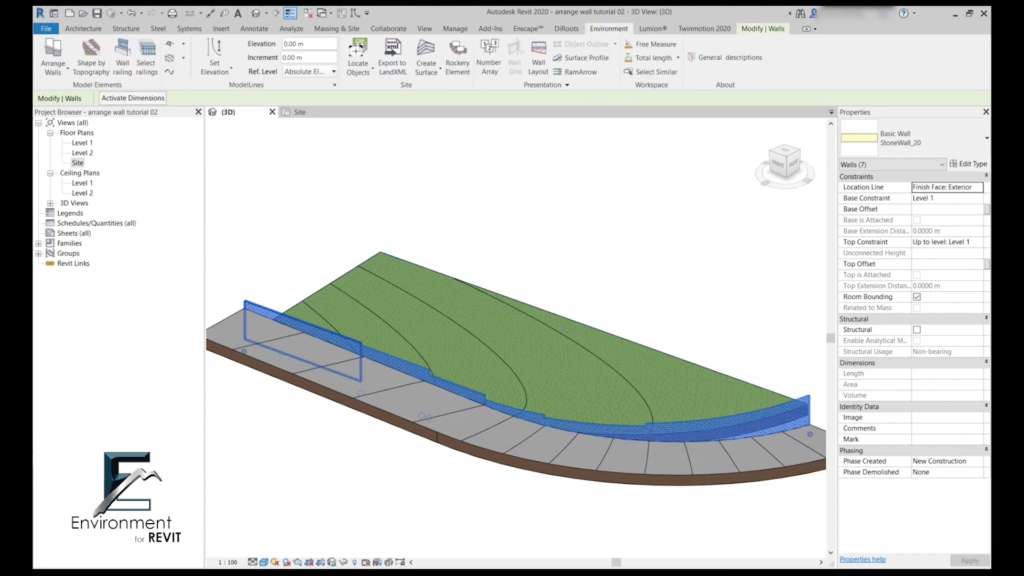Open the Architecture ribbon tab
The image size is (1024, 576).
(83, 29)
